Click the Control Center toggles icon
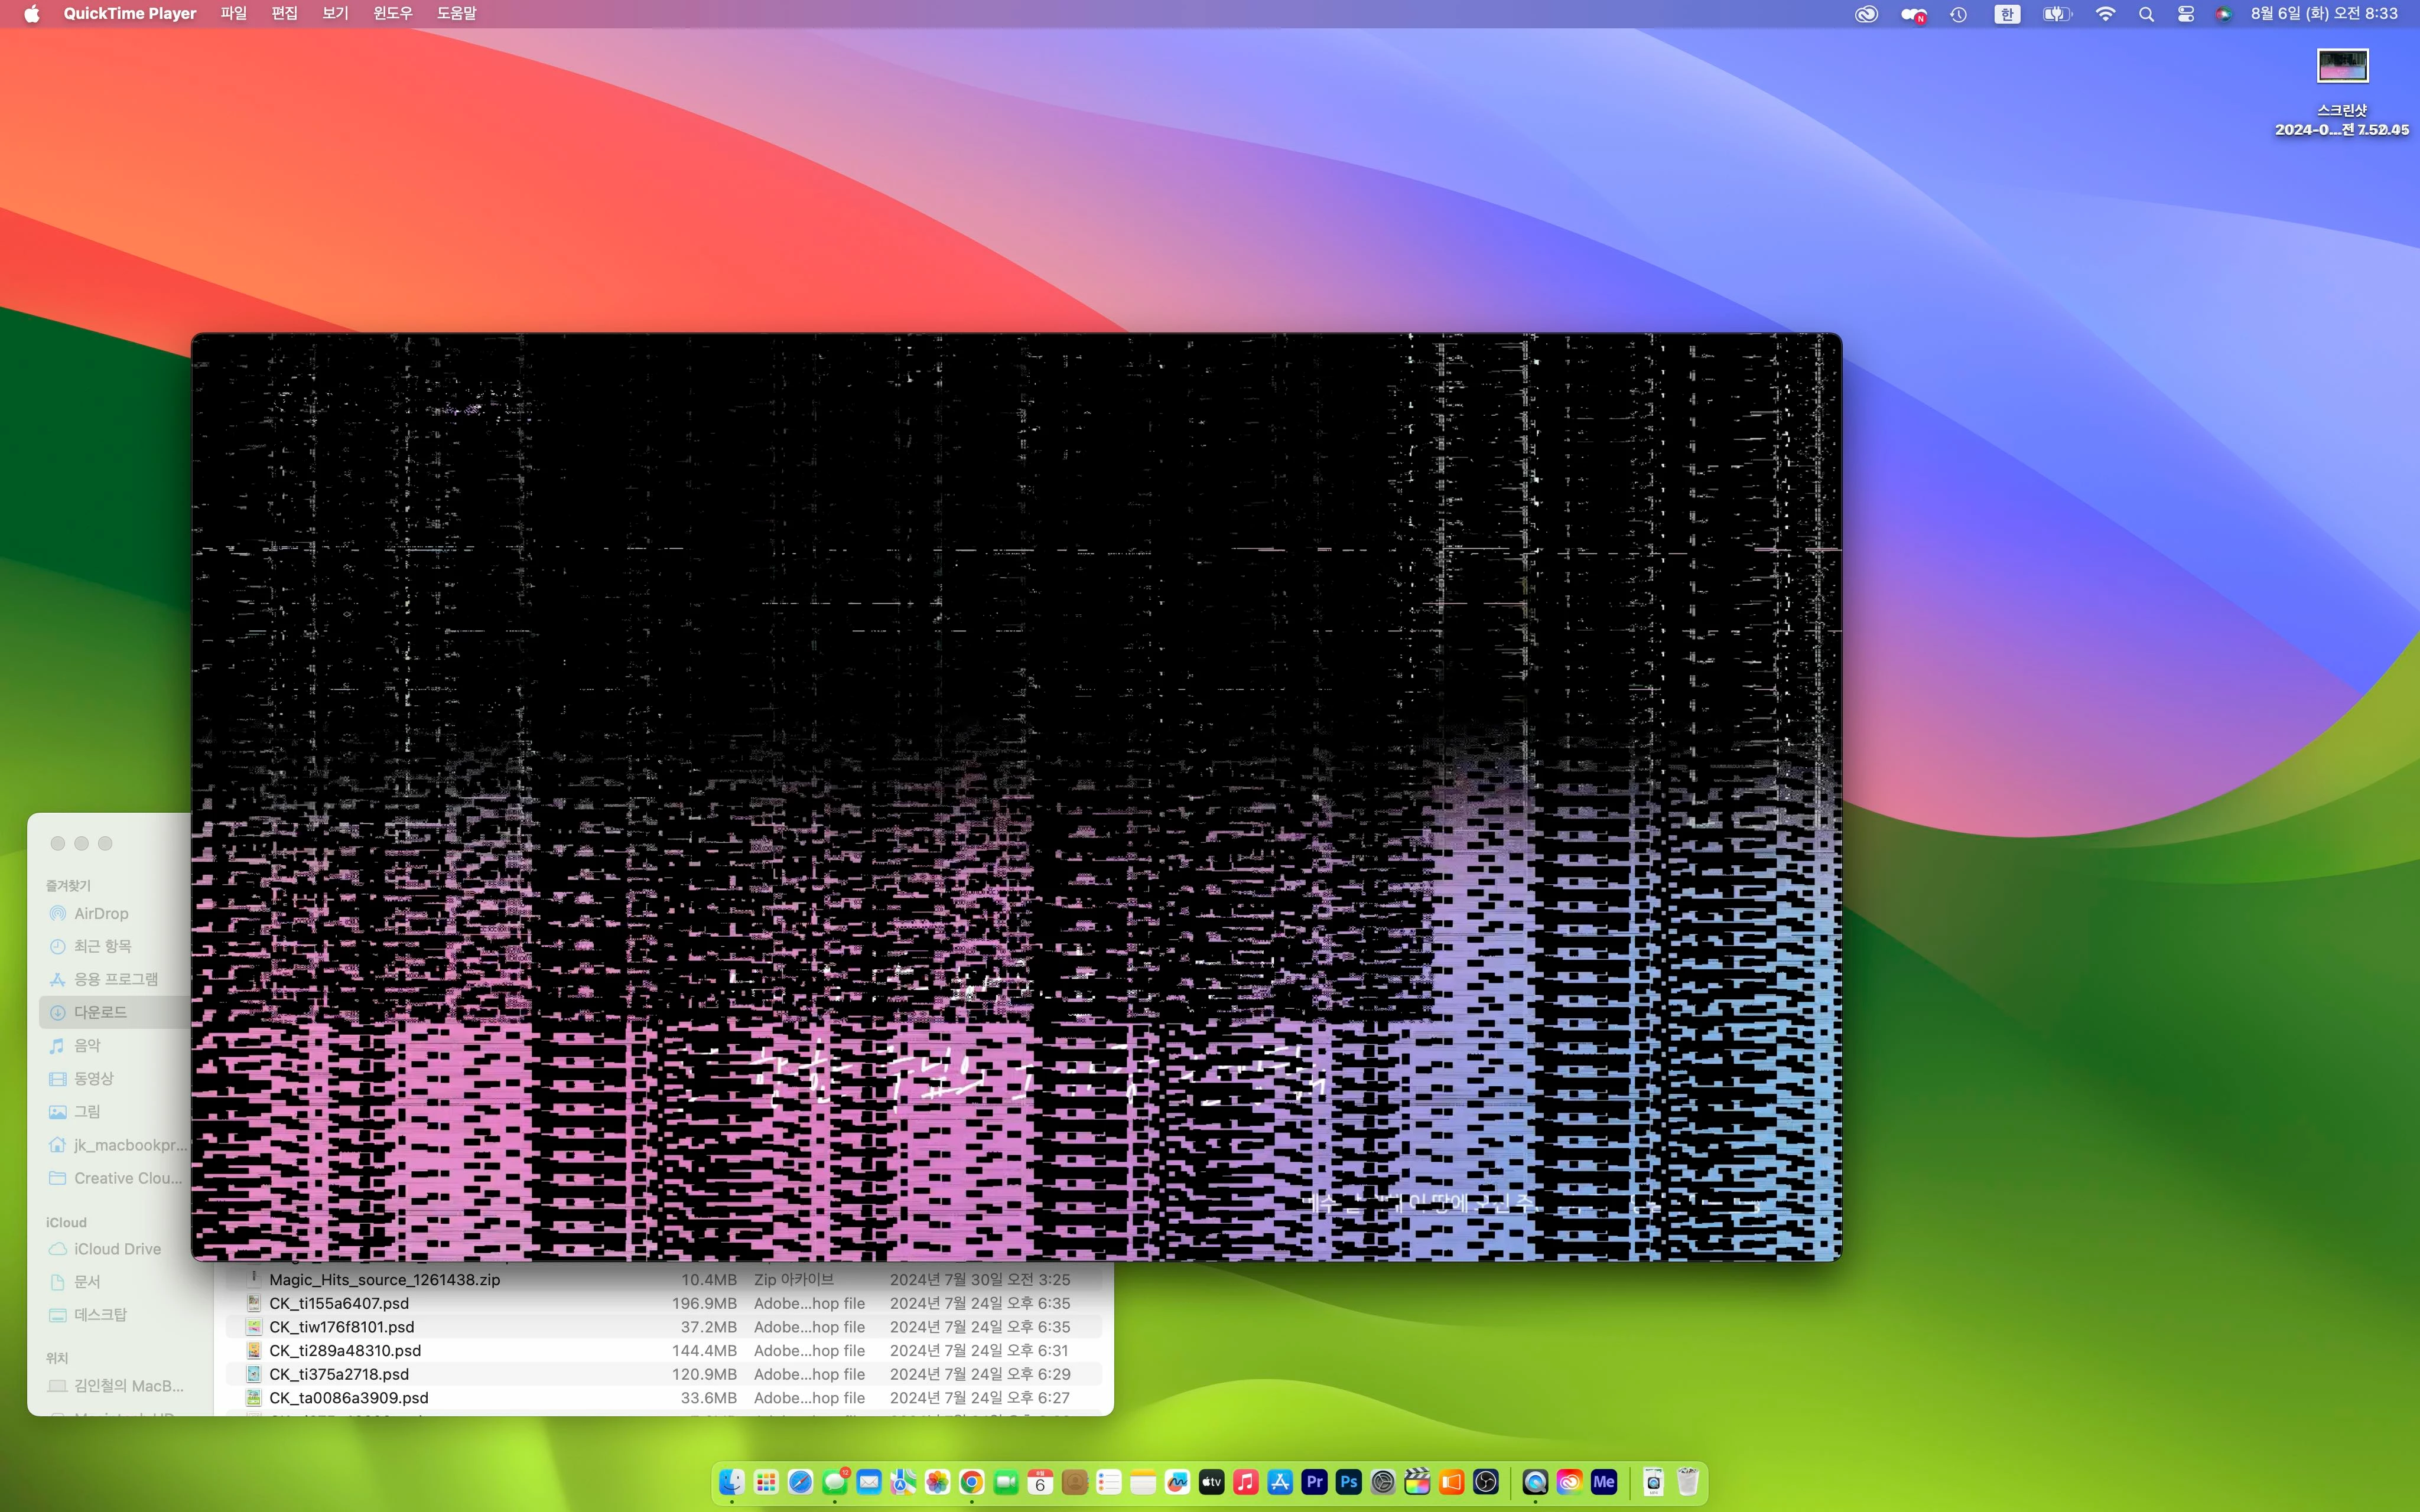Screen dimensions: 2420x1512 pyautogui.click(x=2185, y=14)
